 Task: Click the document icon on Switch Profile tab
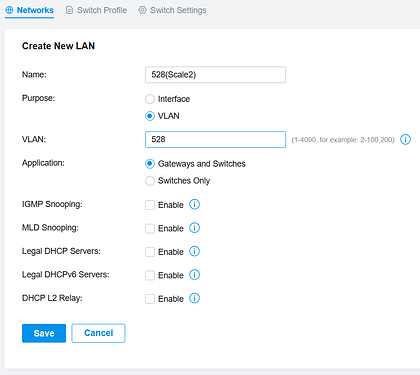click(x=69, y=10)
